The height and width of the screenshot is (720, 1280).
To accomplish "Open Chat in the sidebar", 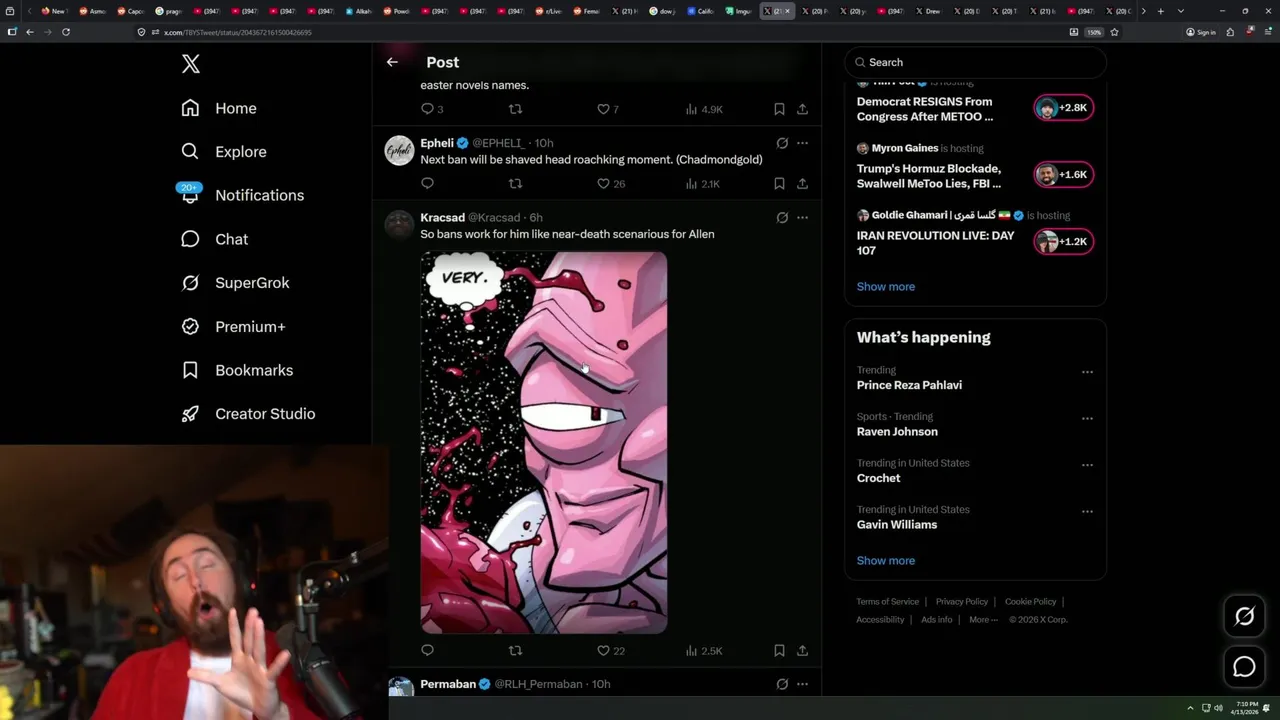I will point(215,239).
